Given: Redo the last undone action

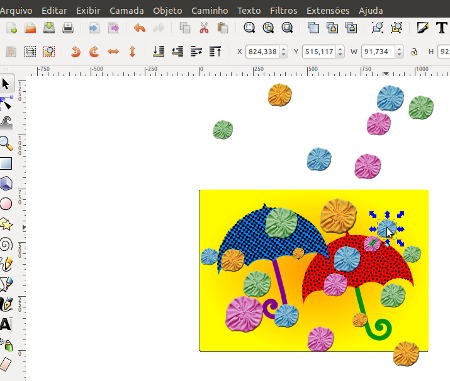Looking at the screenshot, I should pyautogui.click(x=159, y=28).
